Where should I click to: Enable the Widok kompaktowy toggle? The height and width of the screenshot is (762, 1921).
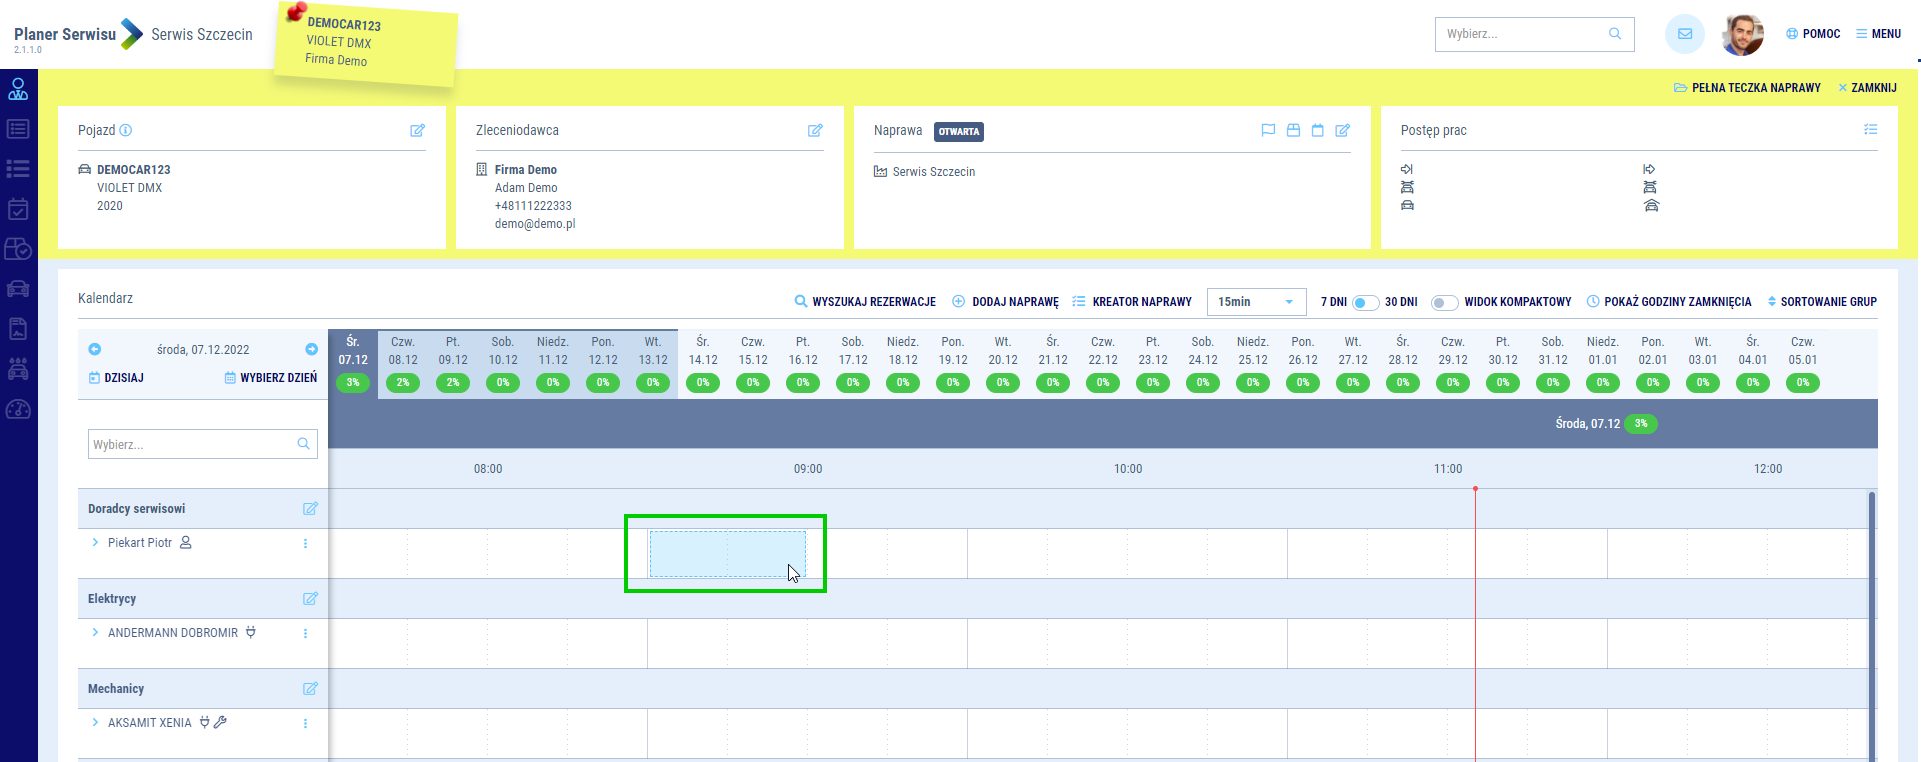tap(1444, 302)
